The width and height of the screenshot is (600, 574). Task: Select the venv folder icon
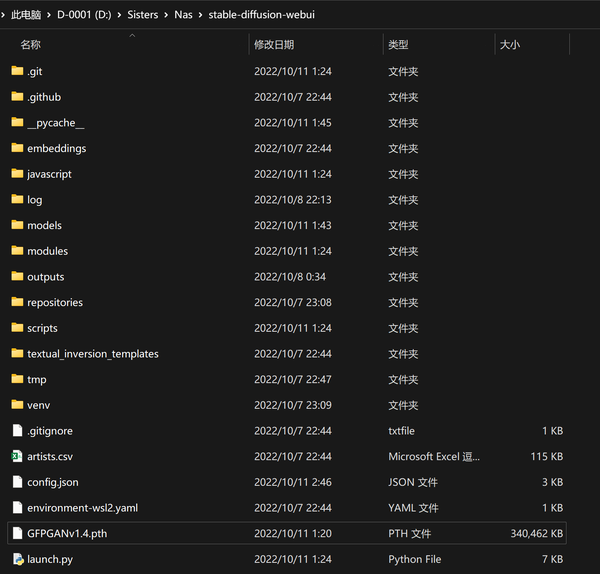point(17,404)
